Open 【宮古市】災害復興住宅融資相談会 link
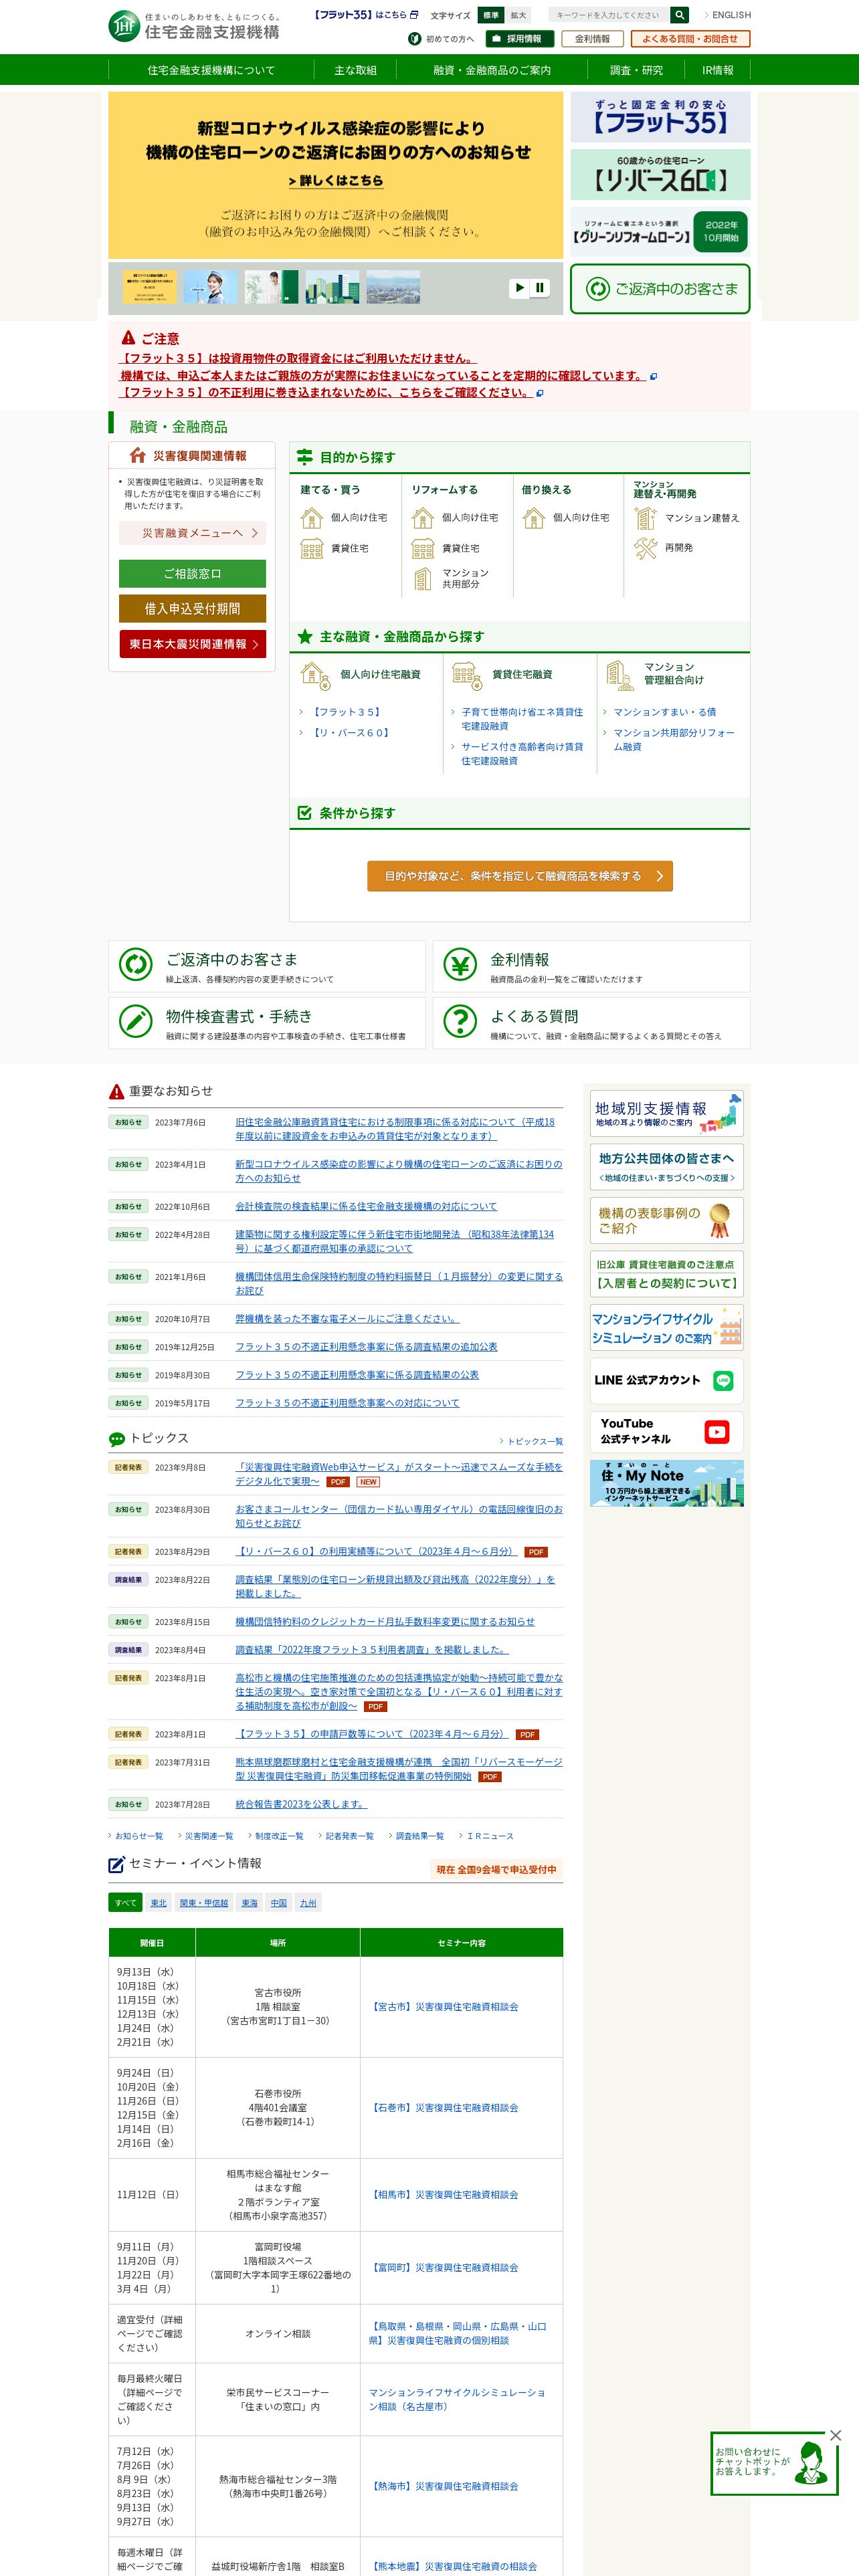The image size is (859, 2576). click(x=444, y=2006)
